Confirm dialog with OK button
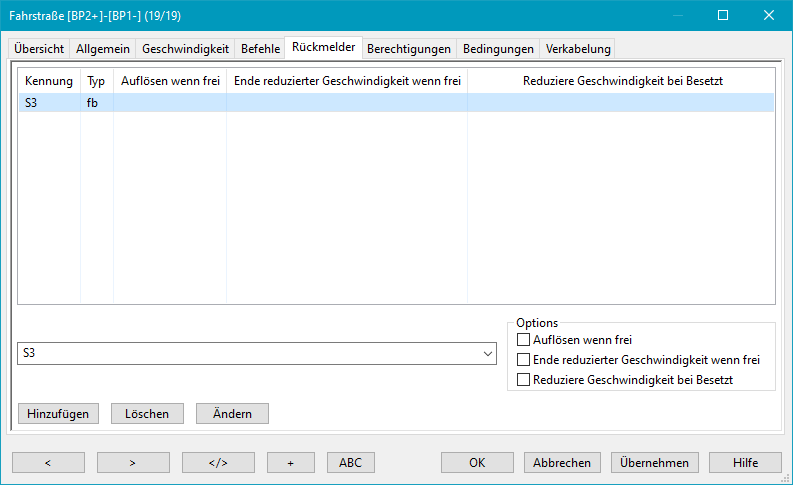The height and width of the screenshot is (485, 793). coord(477,462)
